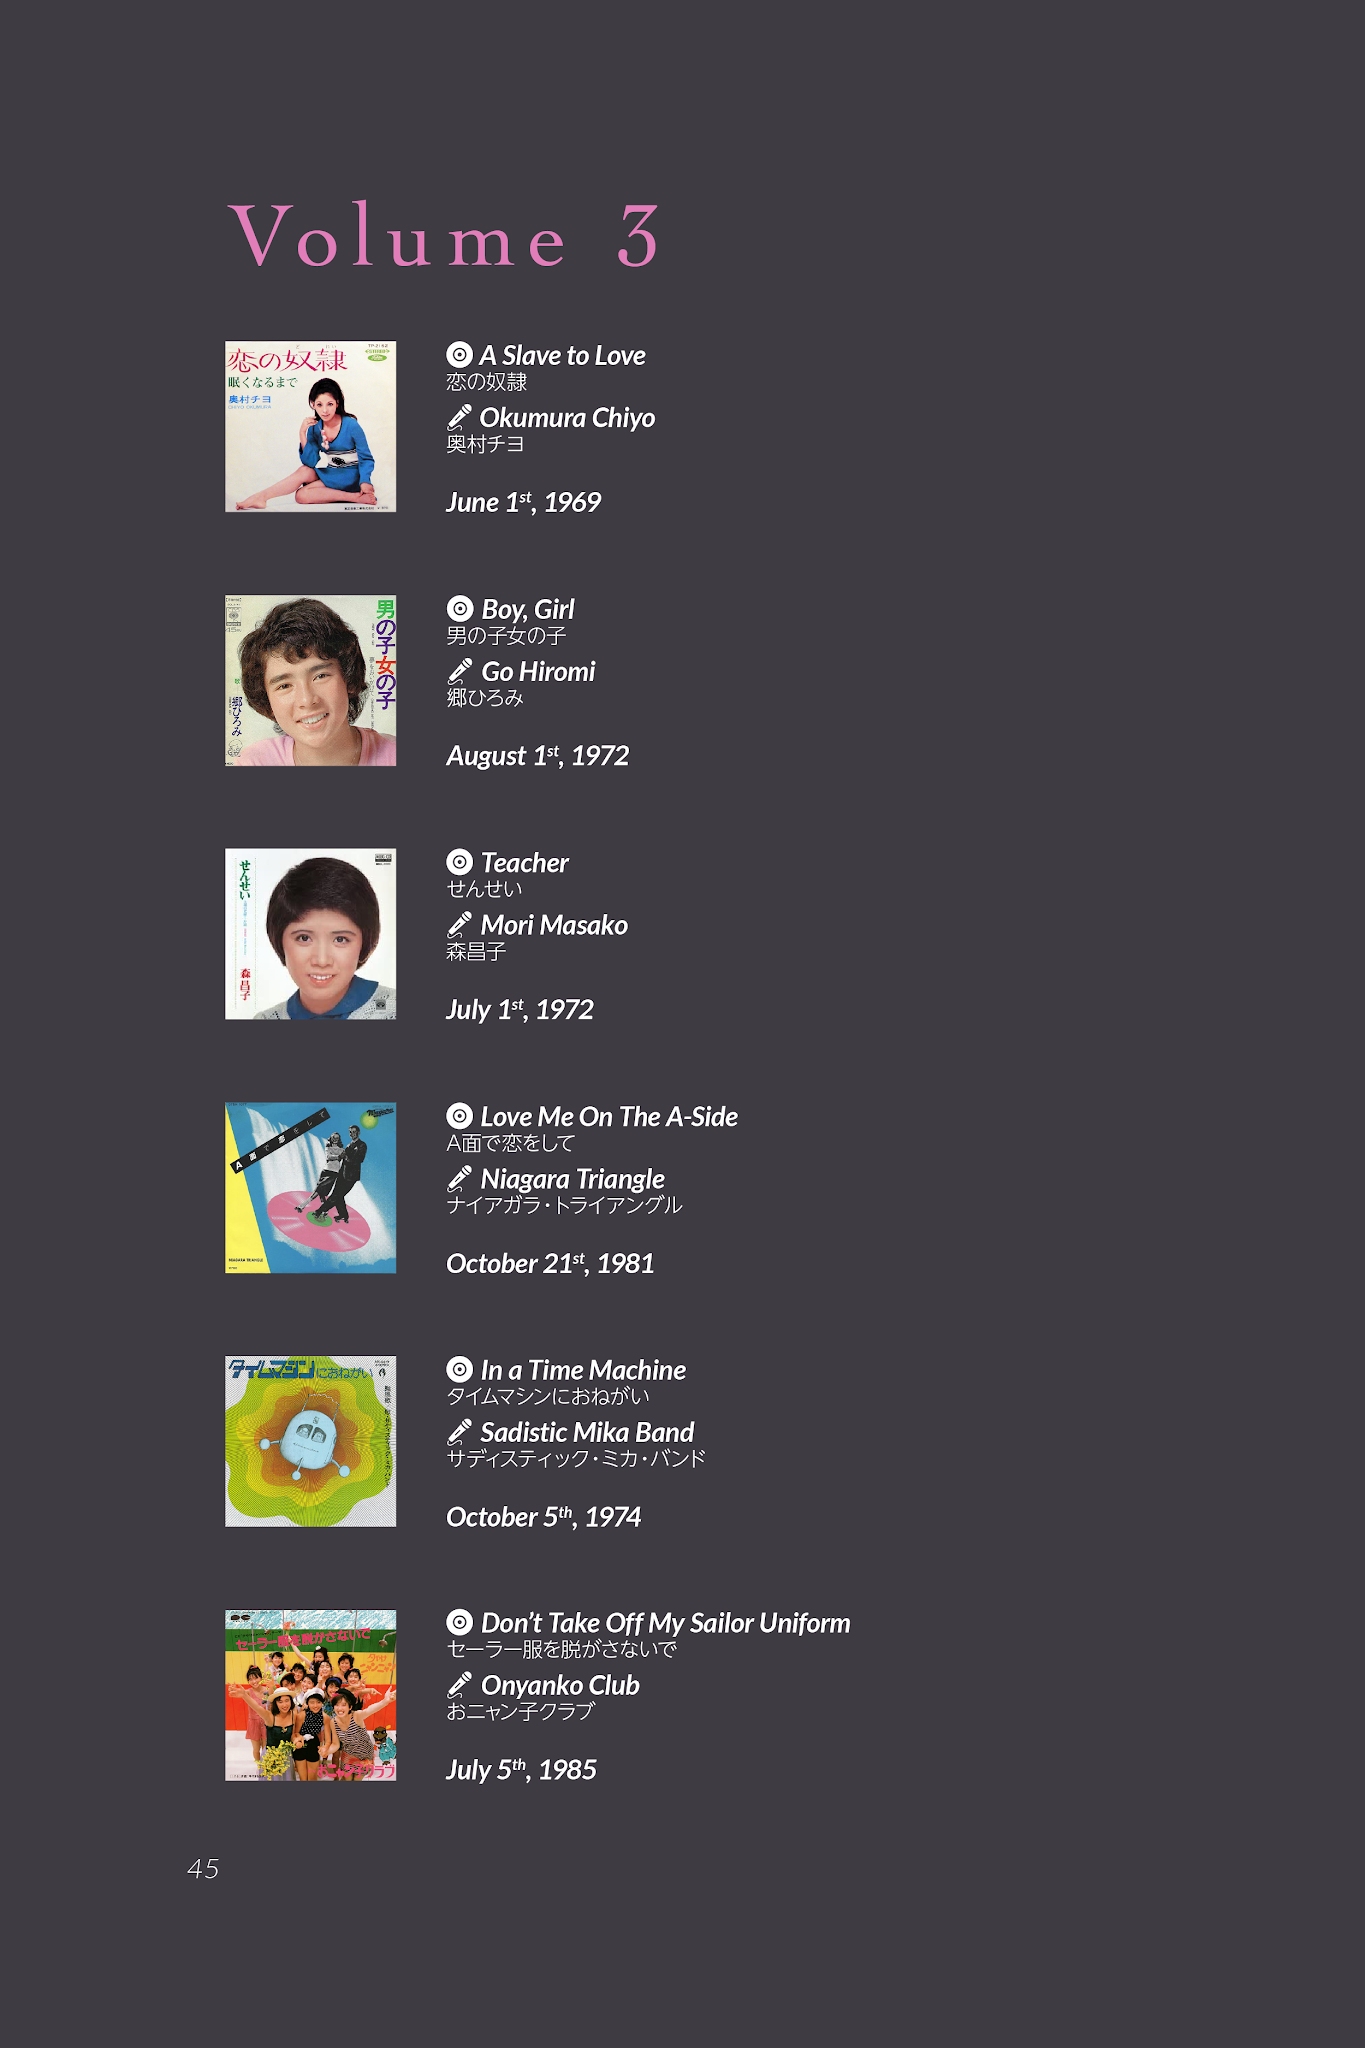Viewport: 1365px width, 2048px height.
Task: Click the pen icon next to Onyanko Club
Action: coord(459,1685)
